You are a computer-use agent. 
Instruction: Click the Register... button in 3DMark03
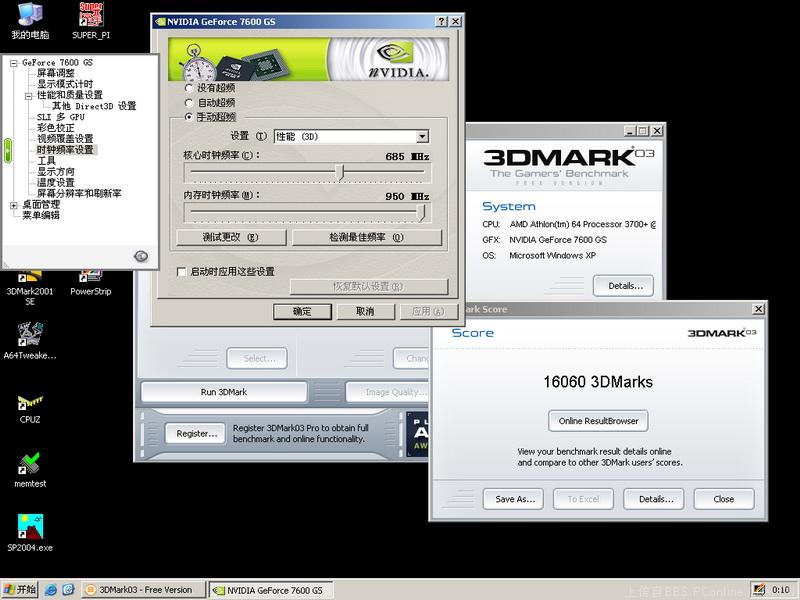click(x=196, y=434)
